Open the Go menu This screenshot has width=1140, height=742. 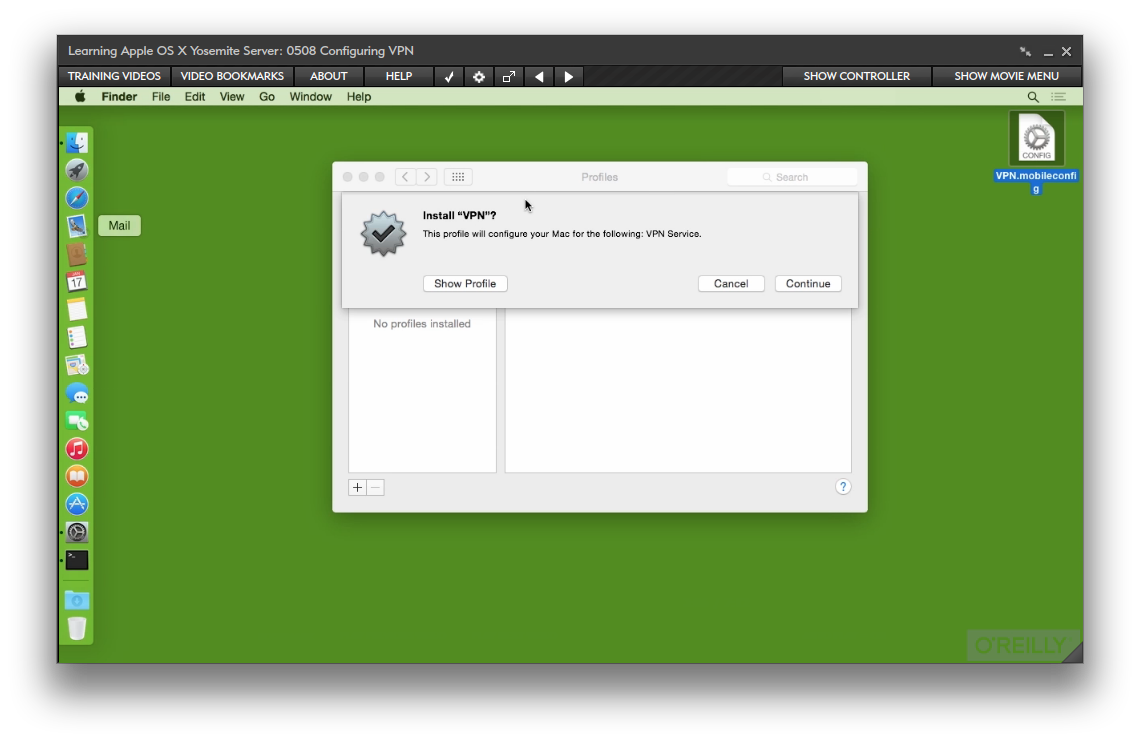pos(267,97)
